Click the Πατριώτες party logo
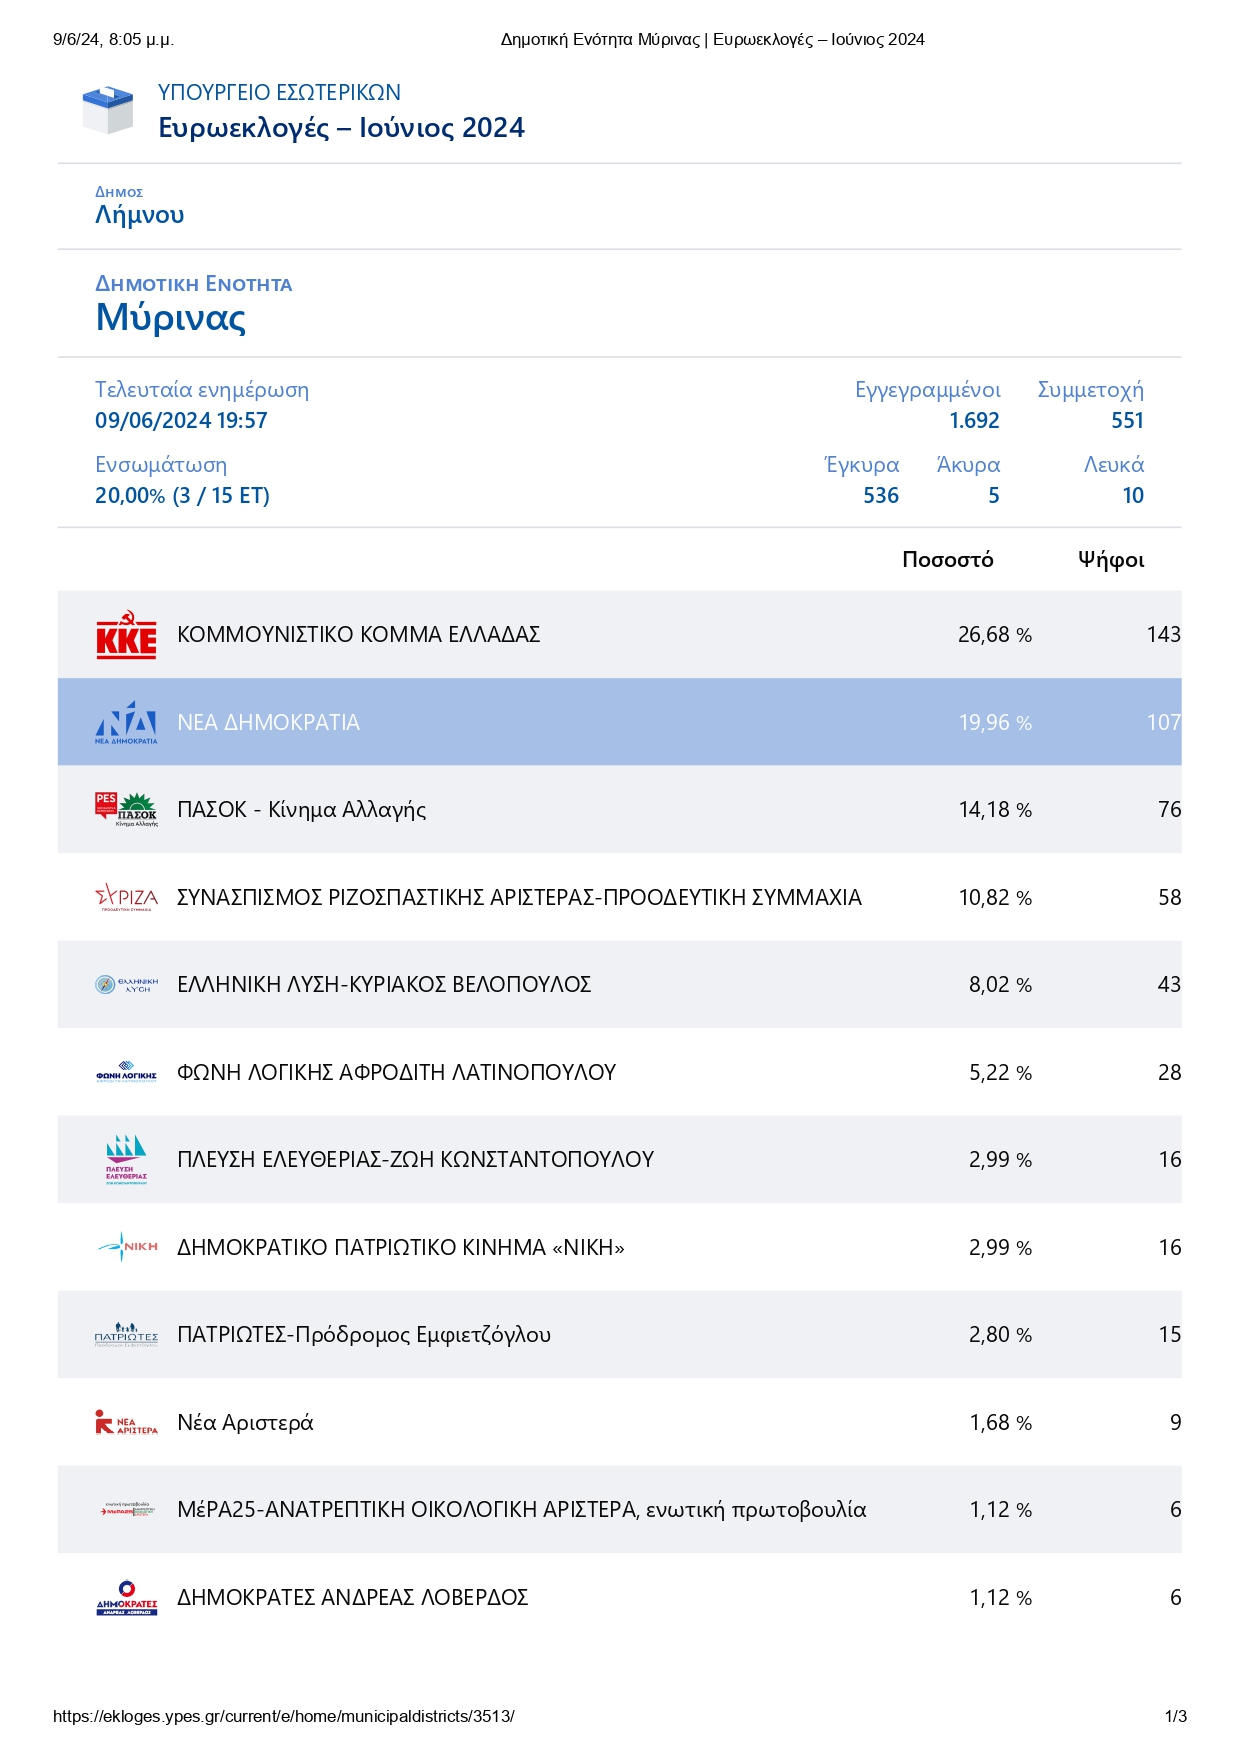This screenshot has width=1240, height=1754. tap(126, 1334)
